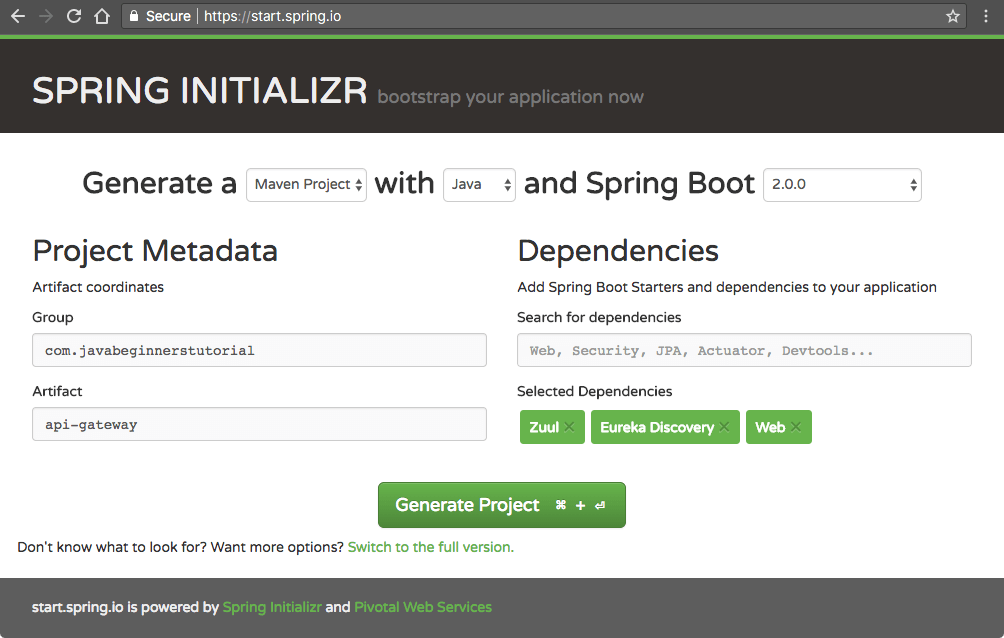The width and height of the screenshot is (1004, 638).
Task: Remove Web dependency with its X
Action: [796, 427]
